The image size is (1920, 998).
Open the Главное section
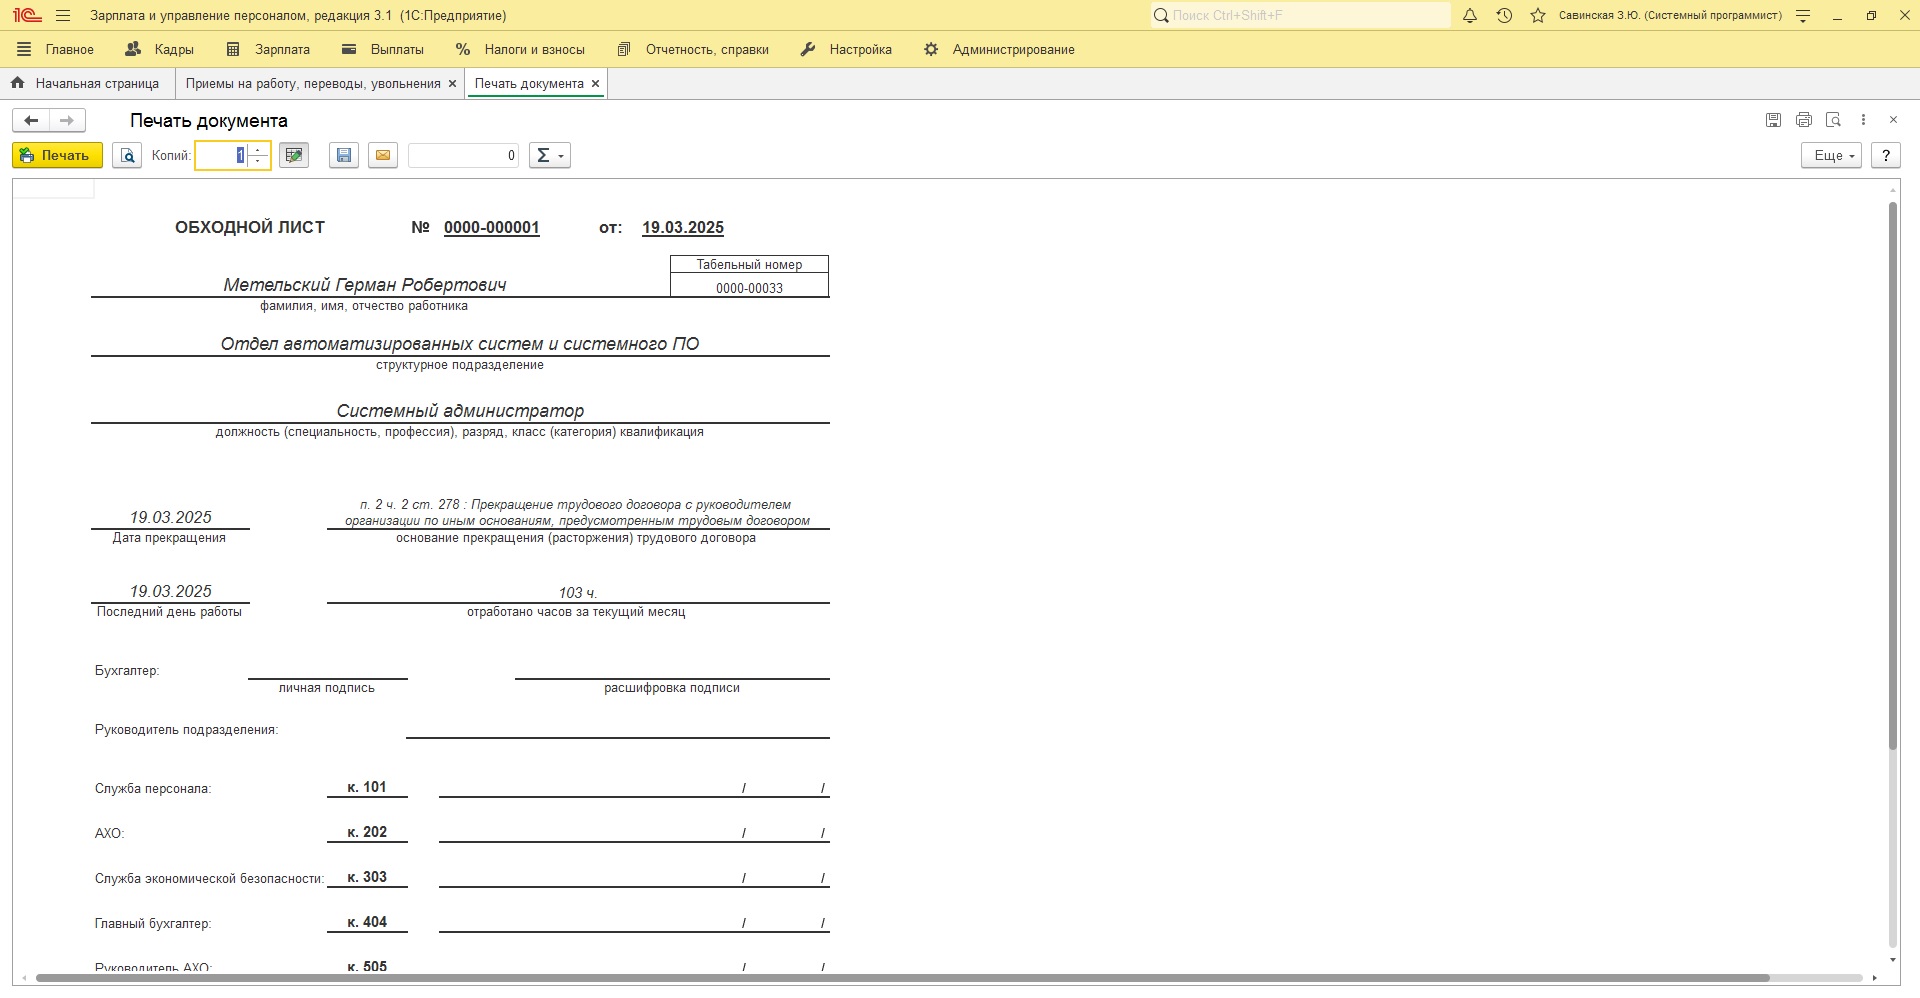click(x=56, y=49)
